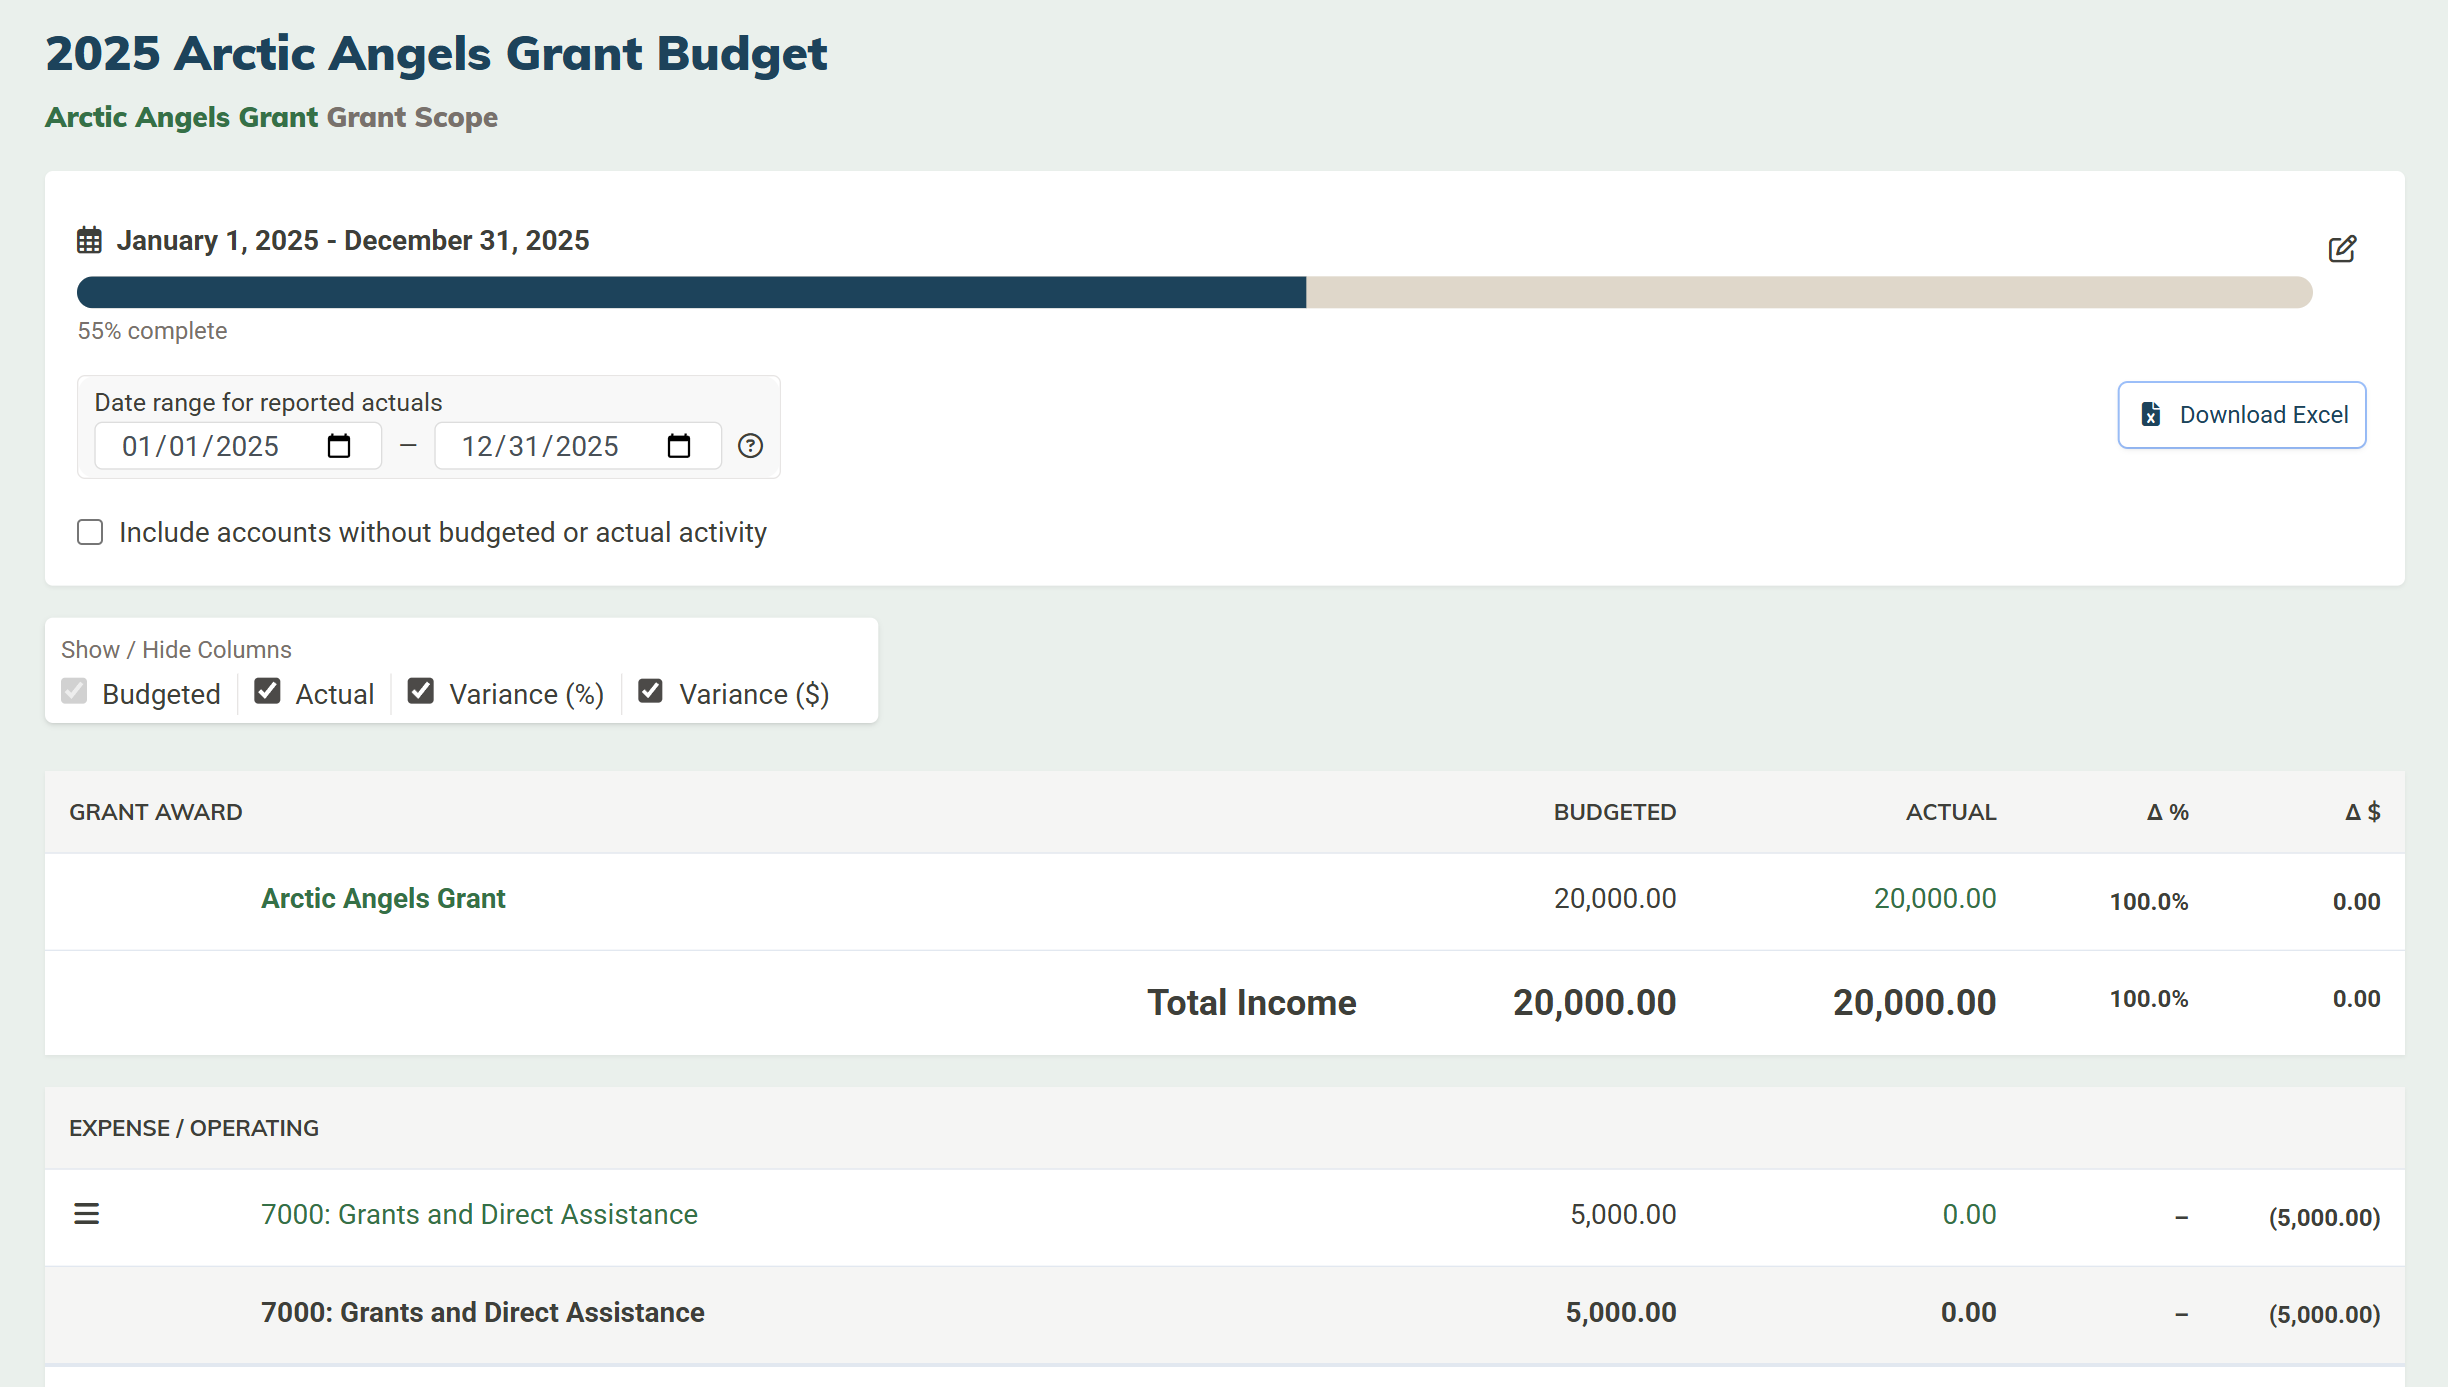Click the EXPENSE / OPERATING section header
The width and height of the screenshot is (2448, 1387).
(x=194, y=1128)
